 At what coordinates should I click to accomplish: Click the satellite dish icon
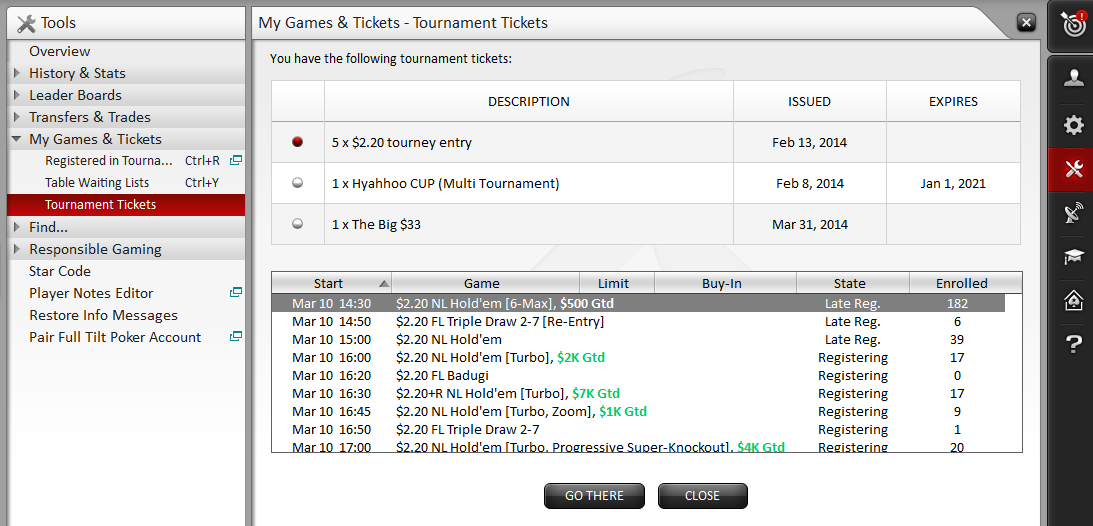coord(1073,213)
